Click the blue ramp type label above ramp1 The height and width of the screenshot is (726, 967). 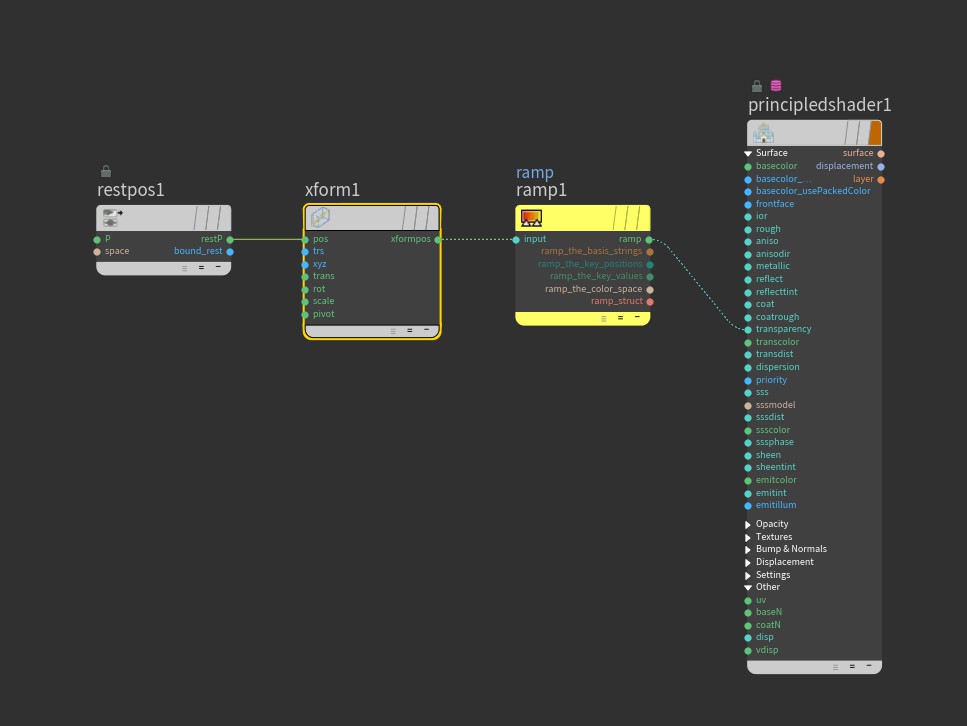pyautogui.click(x=535, y=173)
